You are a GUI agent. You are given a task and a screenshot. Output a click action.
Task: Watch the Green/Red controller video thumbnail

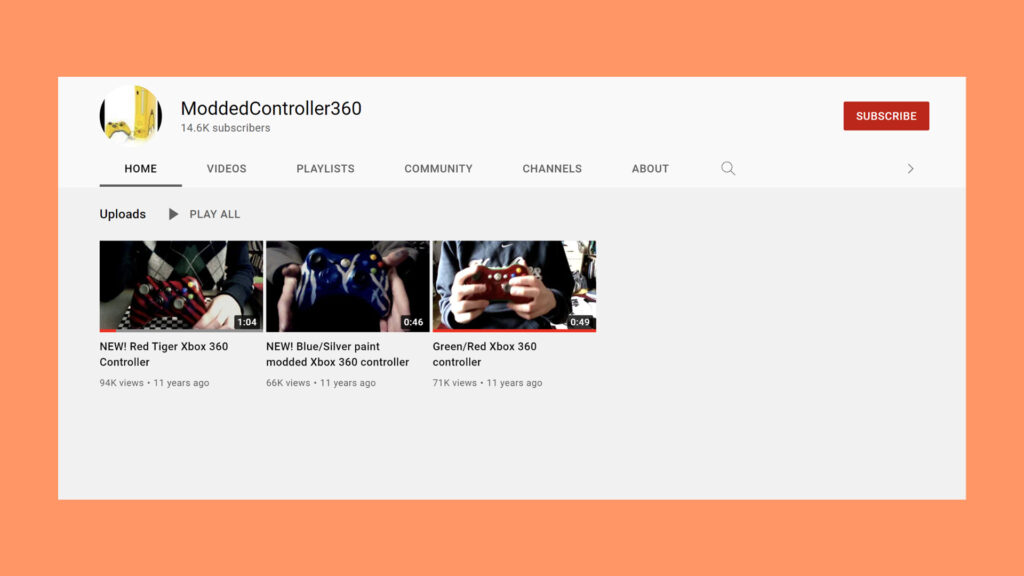(515, 286)
